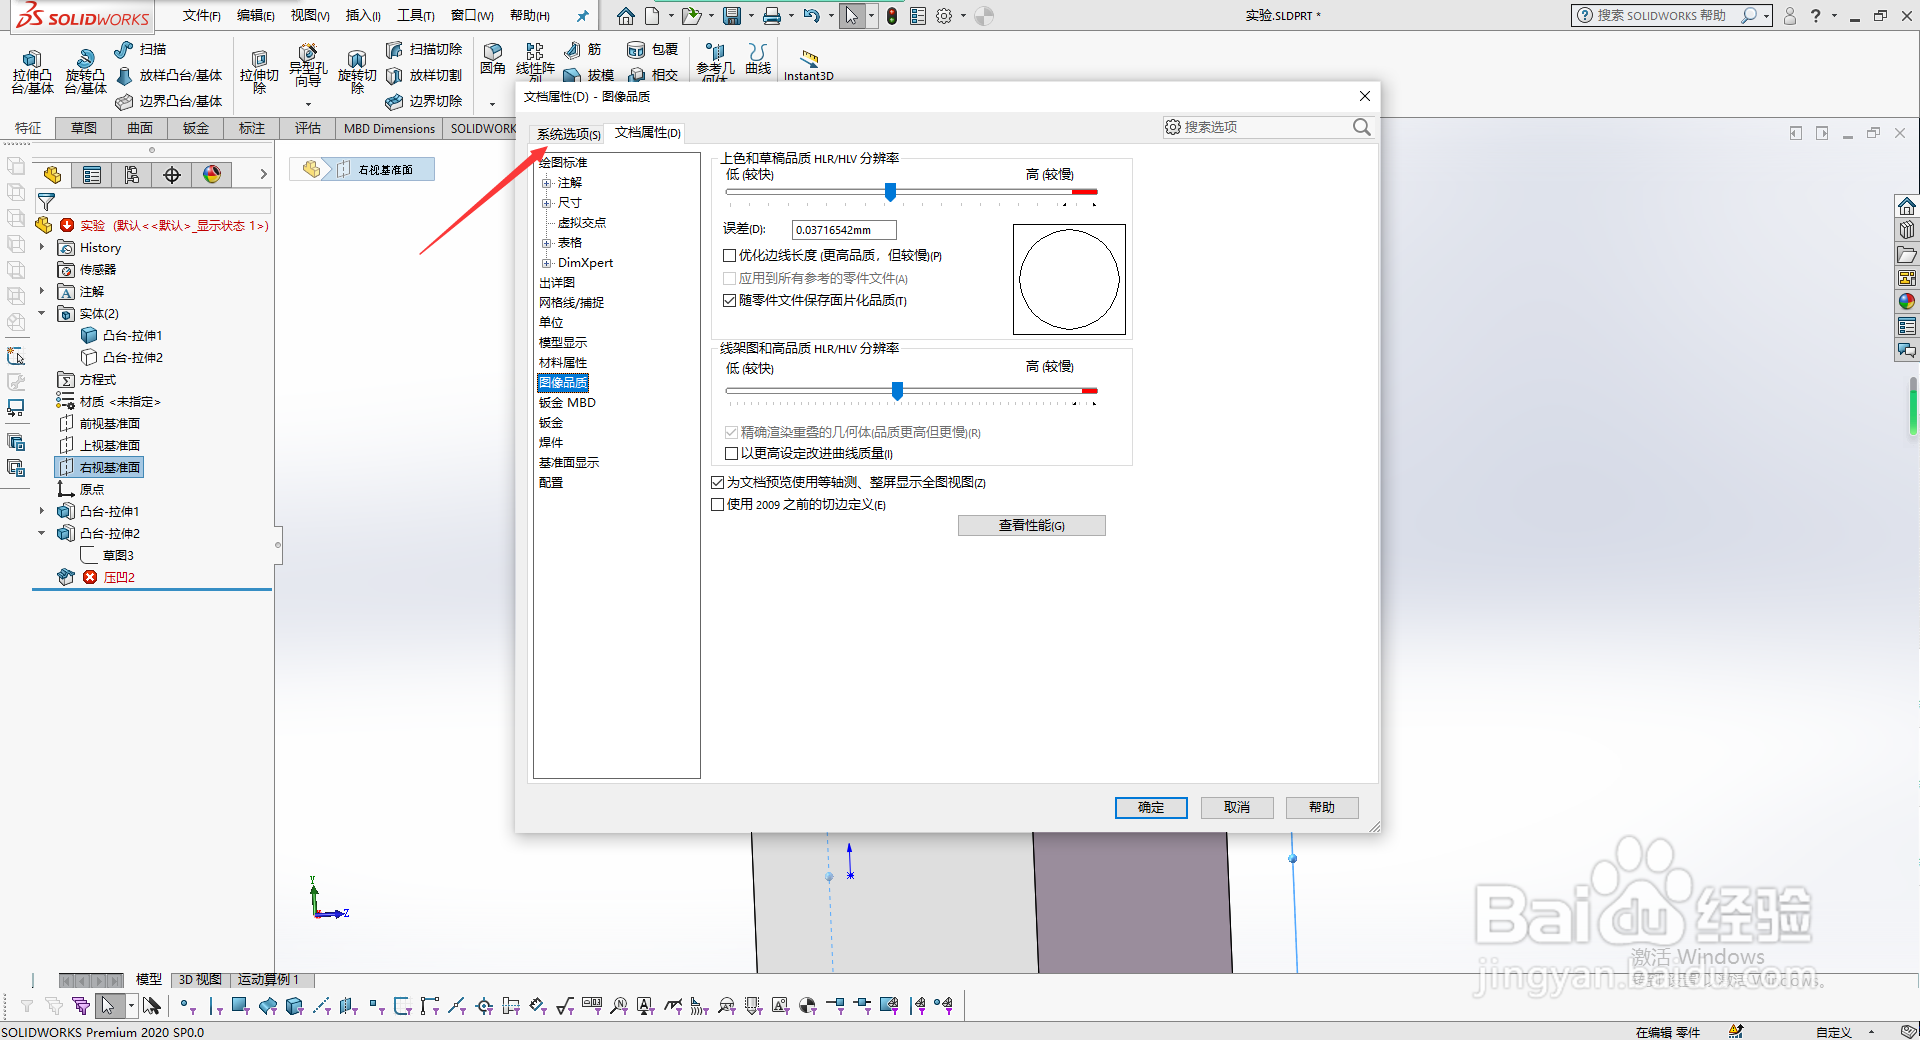The width and height of the screenshot is (1920, 1040).
Task: Click the 误差(D) deviation input field
Action: click(843, 229)
